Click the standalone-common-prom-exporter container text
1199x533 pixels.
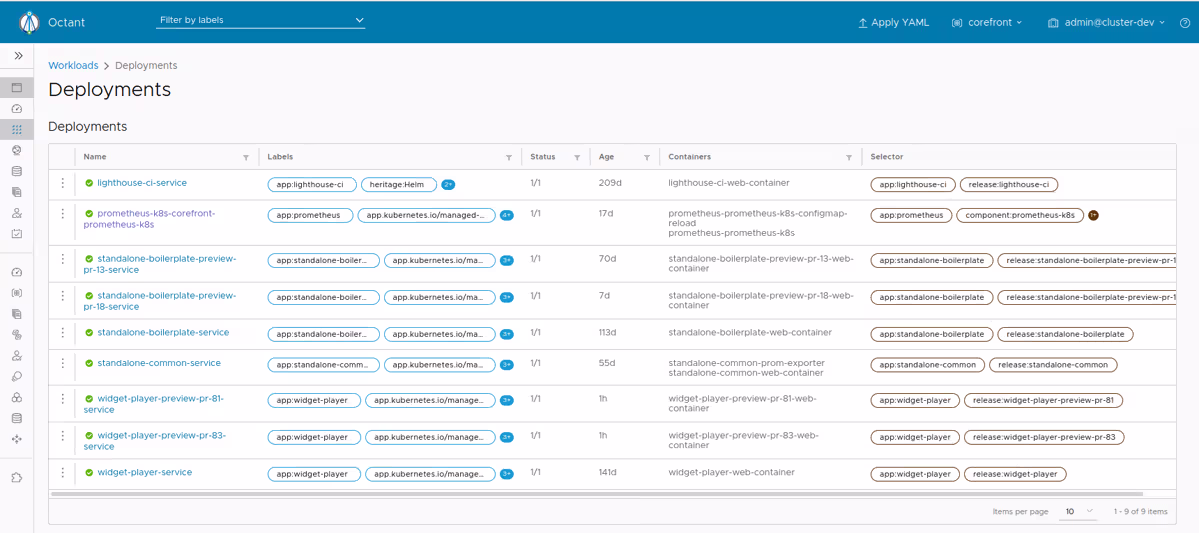click(x=746, y=362)
